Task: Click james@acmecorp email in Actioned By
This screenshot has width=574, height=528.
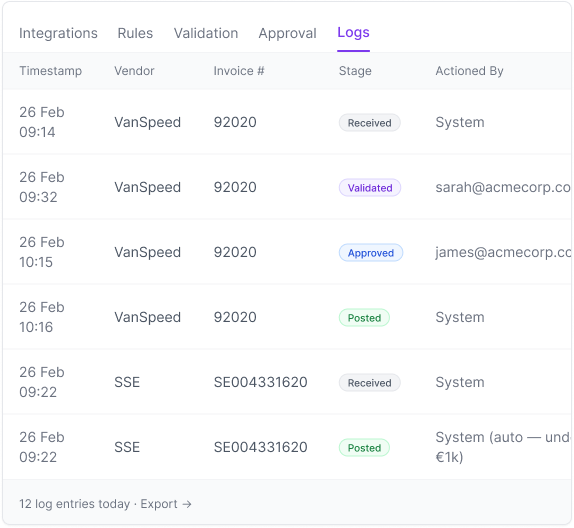Action: coord(503,252)
